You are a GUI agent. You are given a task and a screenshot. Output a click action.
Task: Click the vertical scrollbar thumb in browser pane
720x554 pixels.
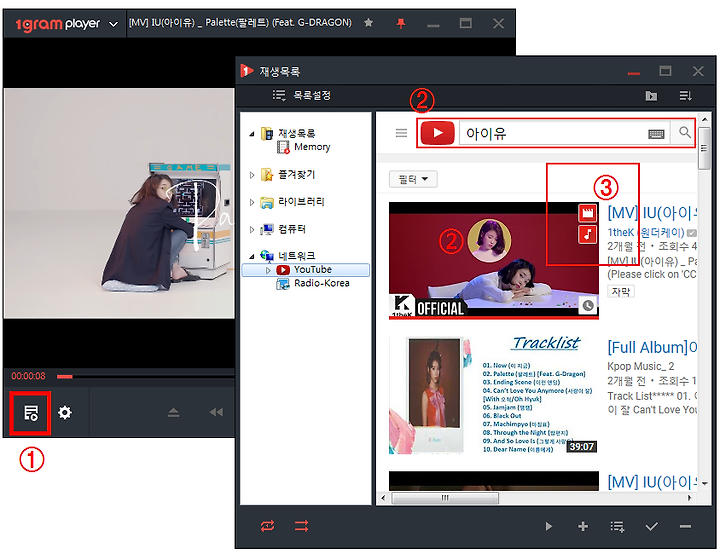pos(703,148)
